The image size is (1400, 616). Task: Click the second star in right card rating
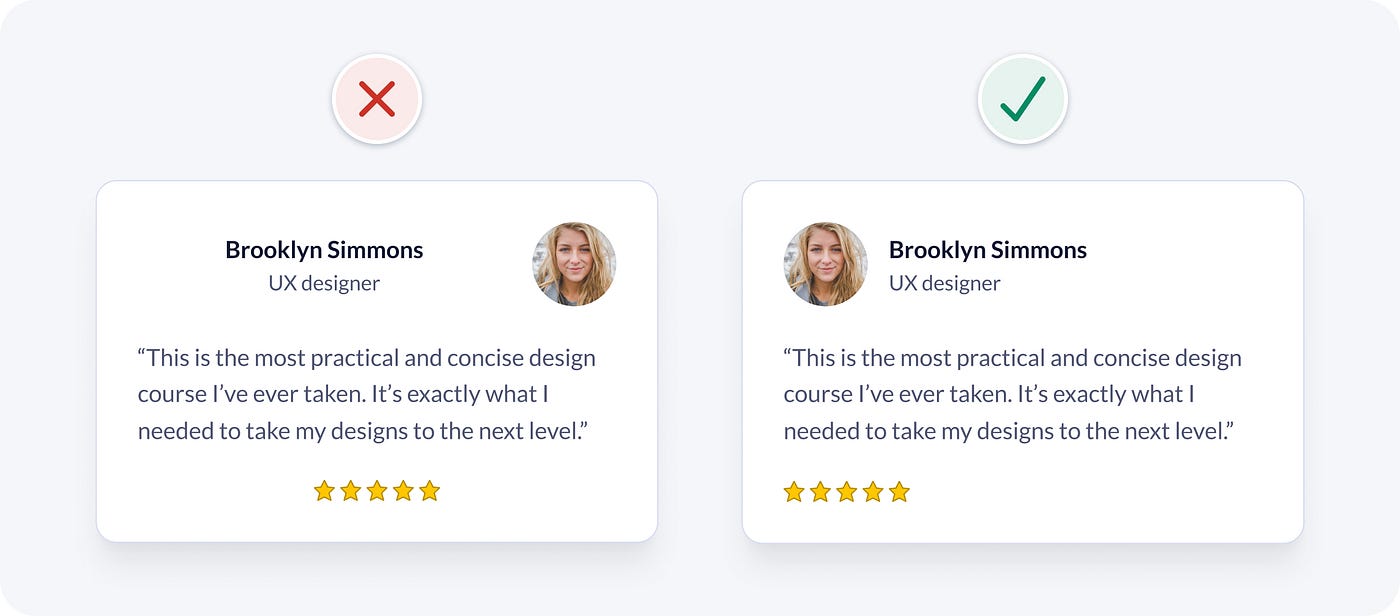(x=820, y=492)
